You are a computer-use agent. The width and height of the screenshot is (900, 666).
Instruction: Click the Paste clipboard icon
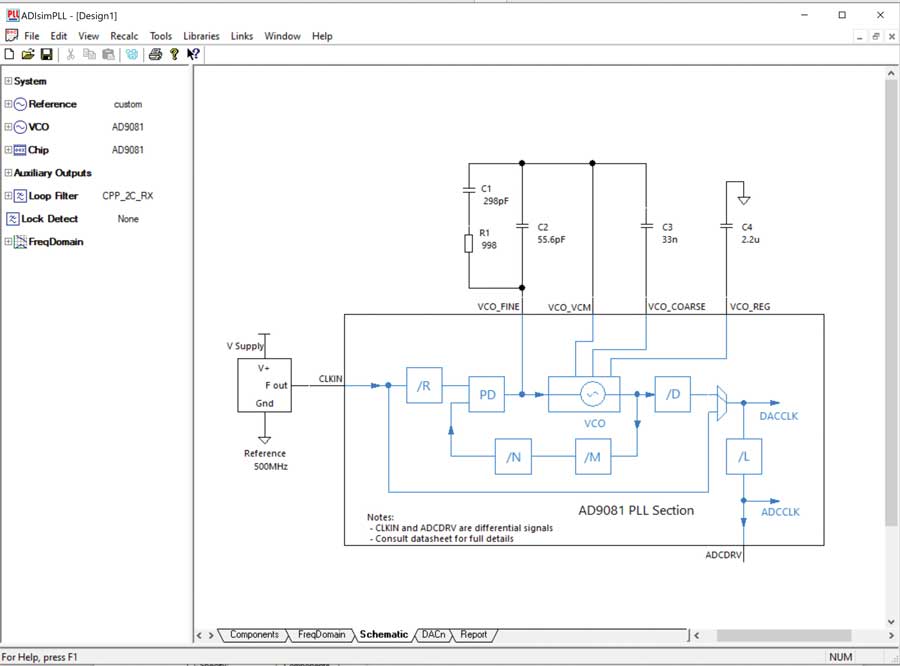pyautogui.click(x=108, y=54)
